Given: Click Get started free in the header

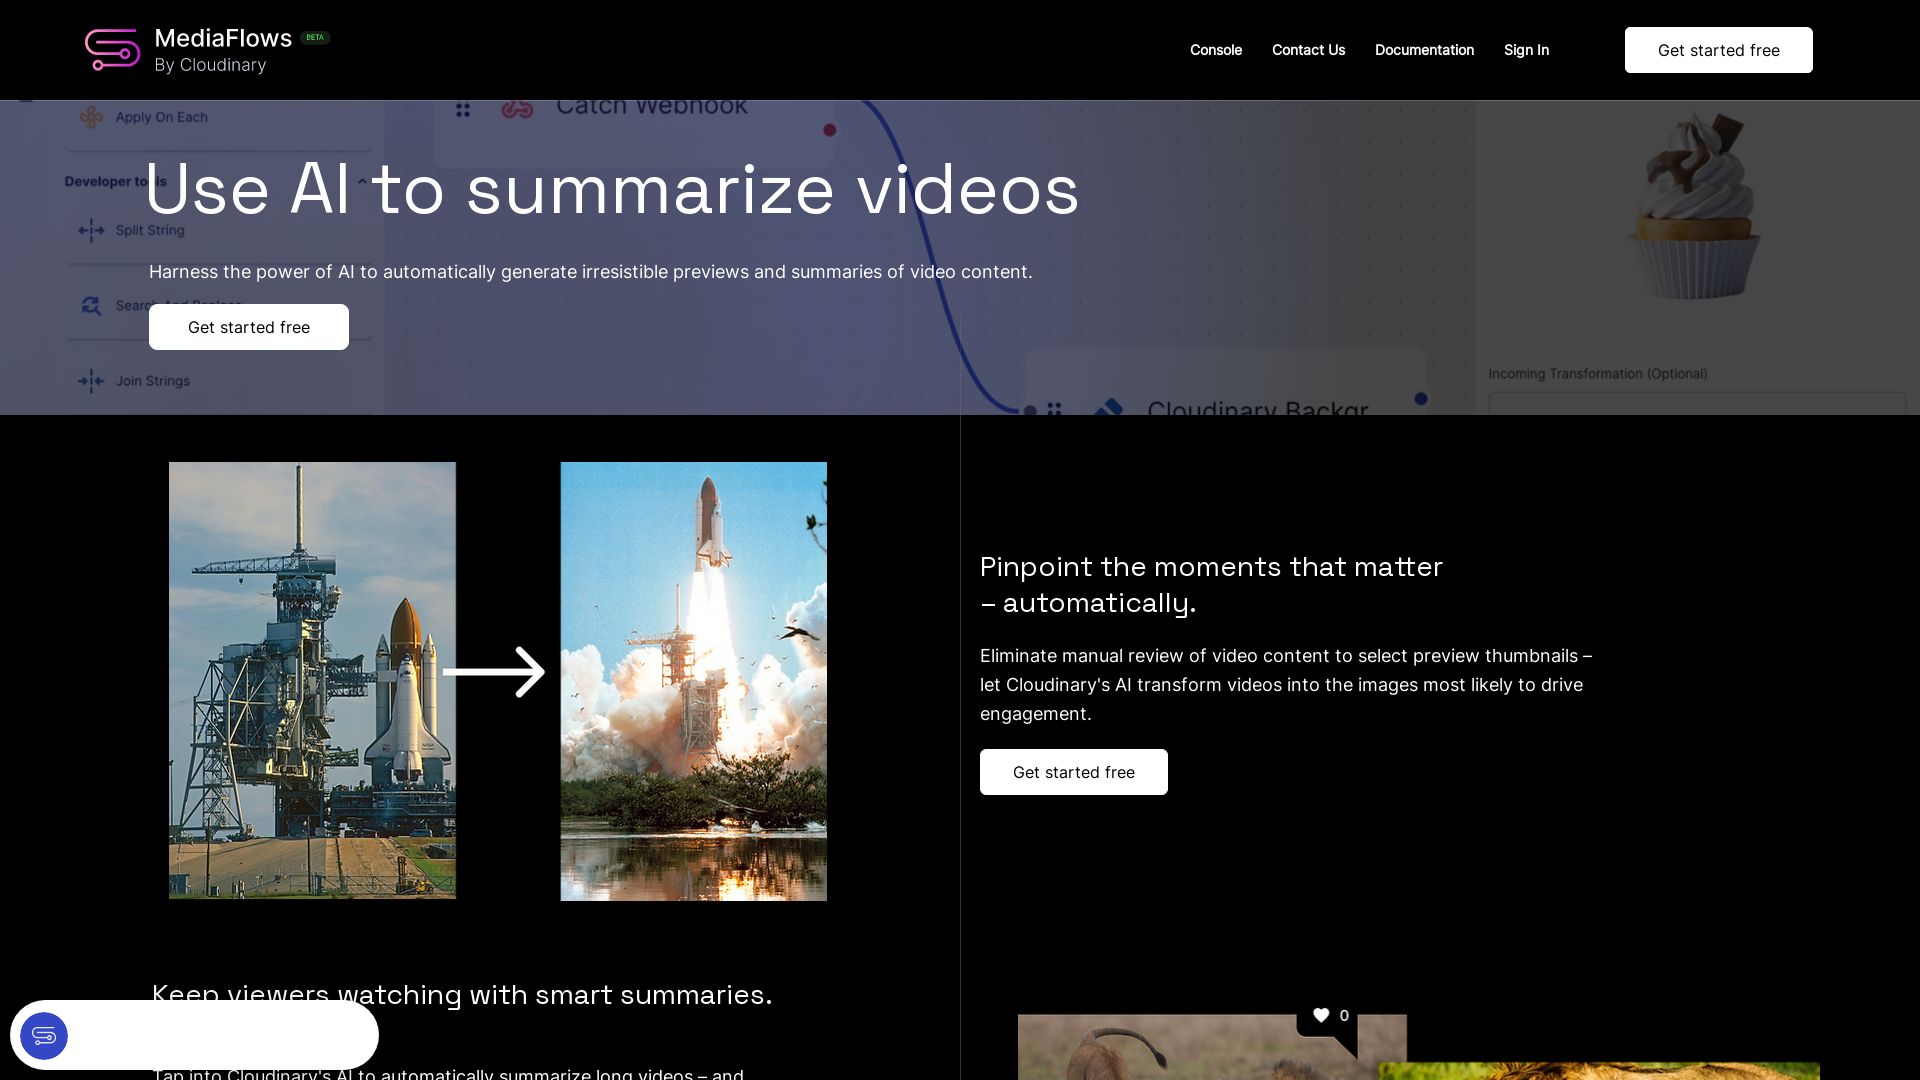Looking at the screenshot, I should (x=1718, y=49).
